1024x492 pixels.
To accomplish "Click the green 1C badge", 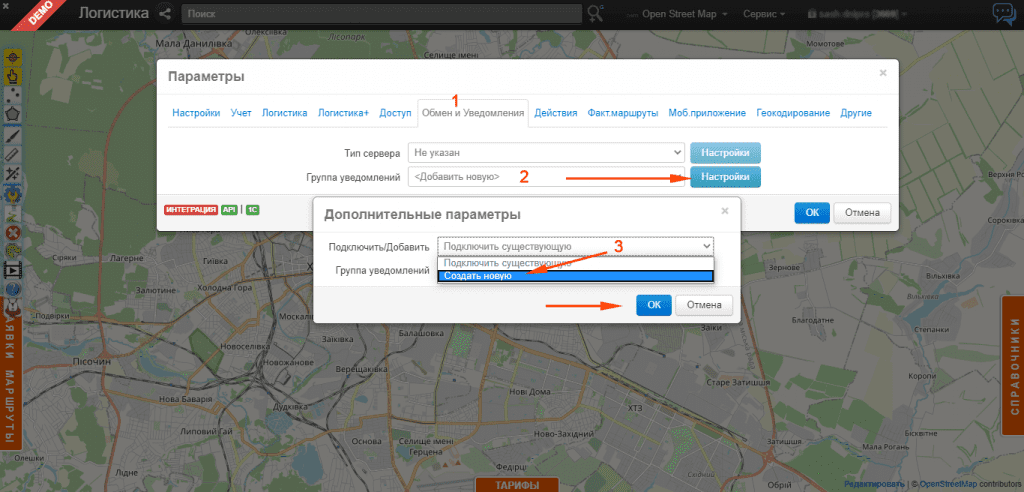I will click(x=253, y=210).
